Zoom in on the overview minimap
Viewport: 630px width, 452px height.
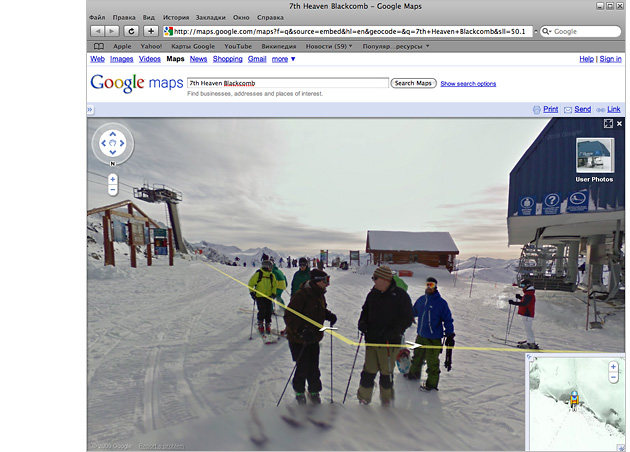pos(612,367)
